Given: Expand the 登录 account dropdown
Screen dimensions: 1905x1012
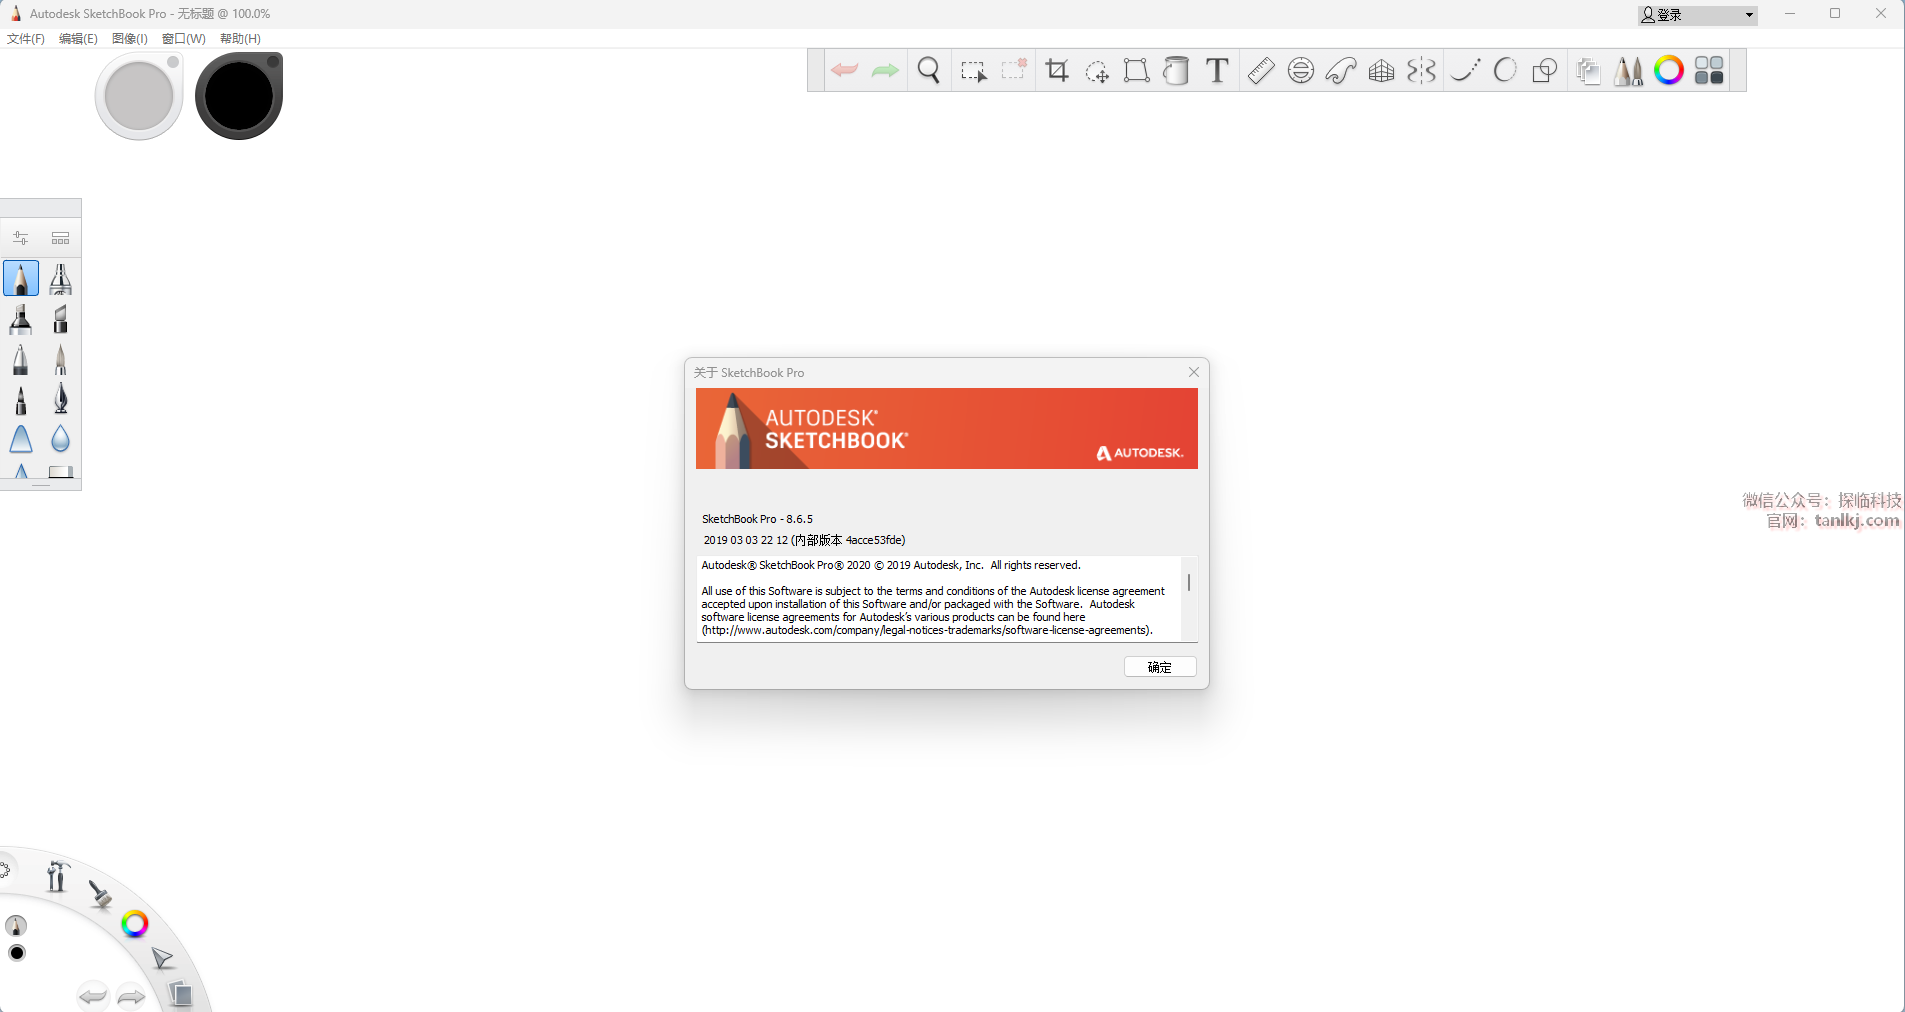Looking at the screenshot, I should [x=1698, y=15].
